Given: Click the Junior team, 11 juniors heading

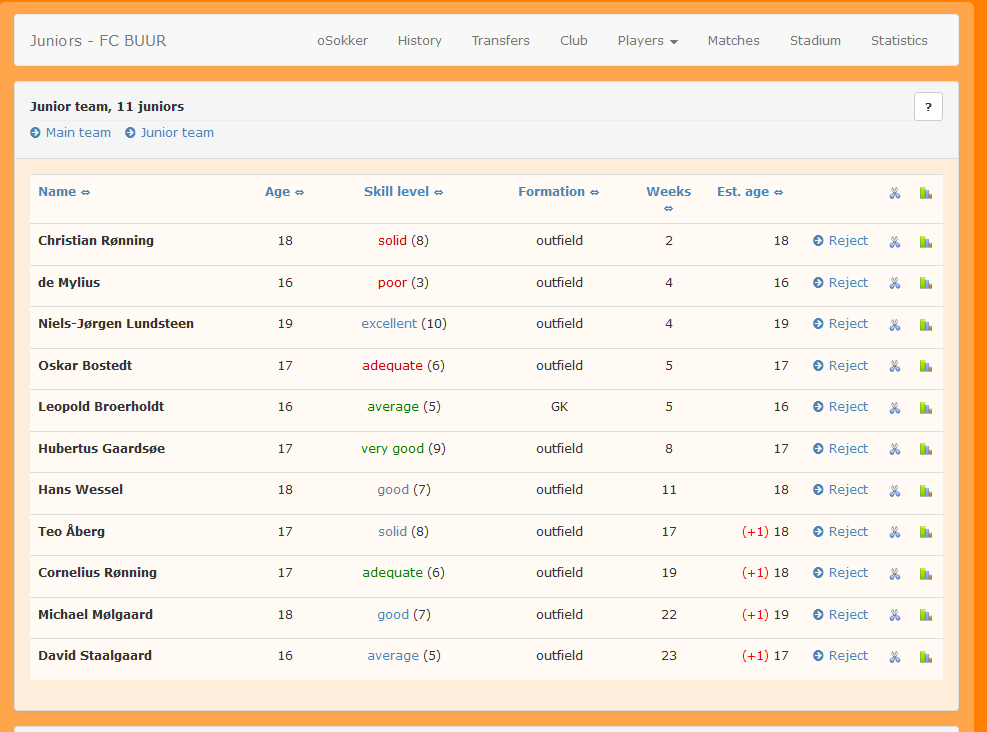Looking at the screenshot, I should [107, 106].
